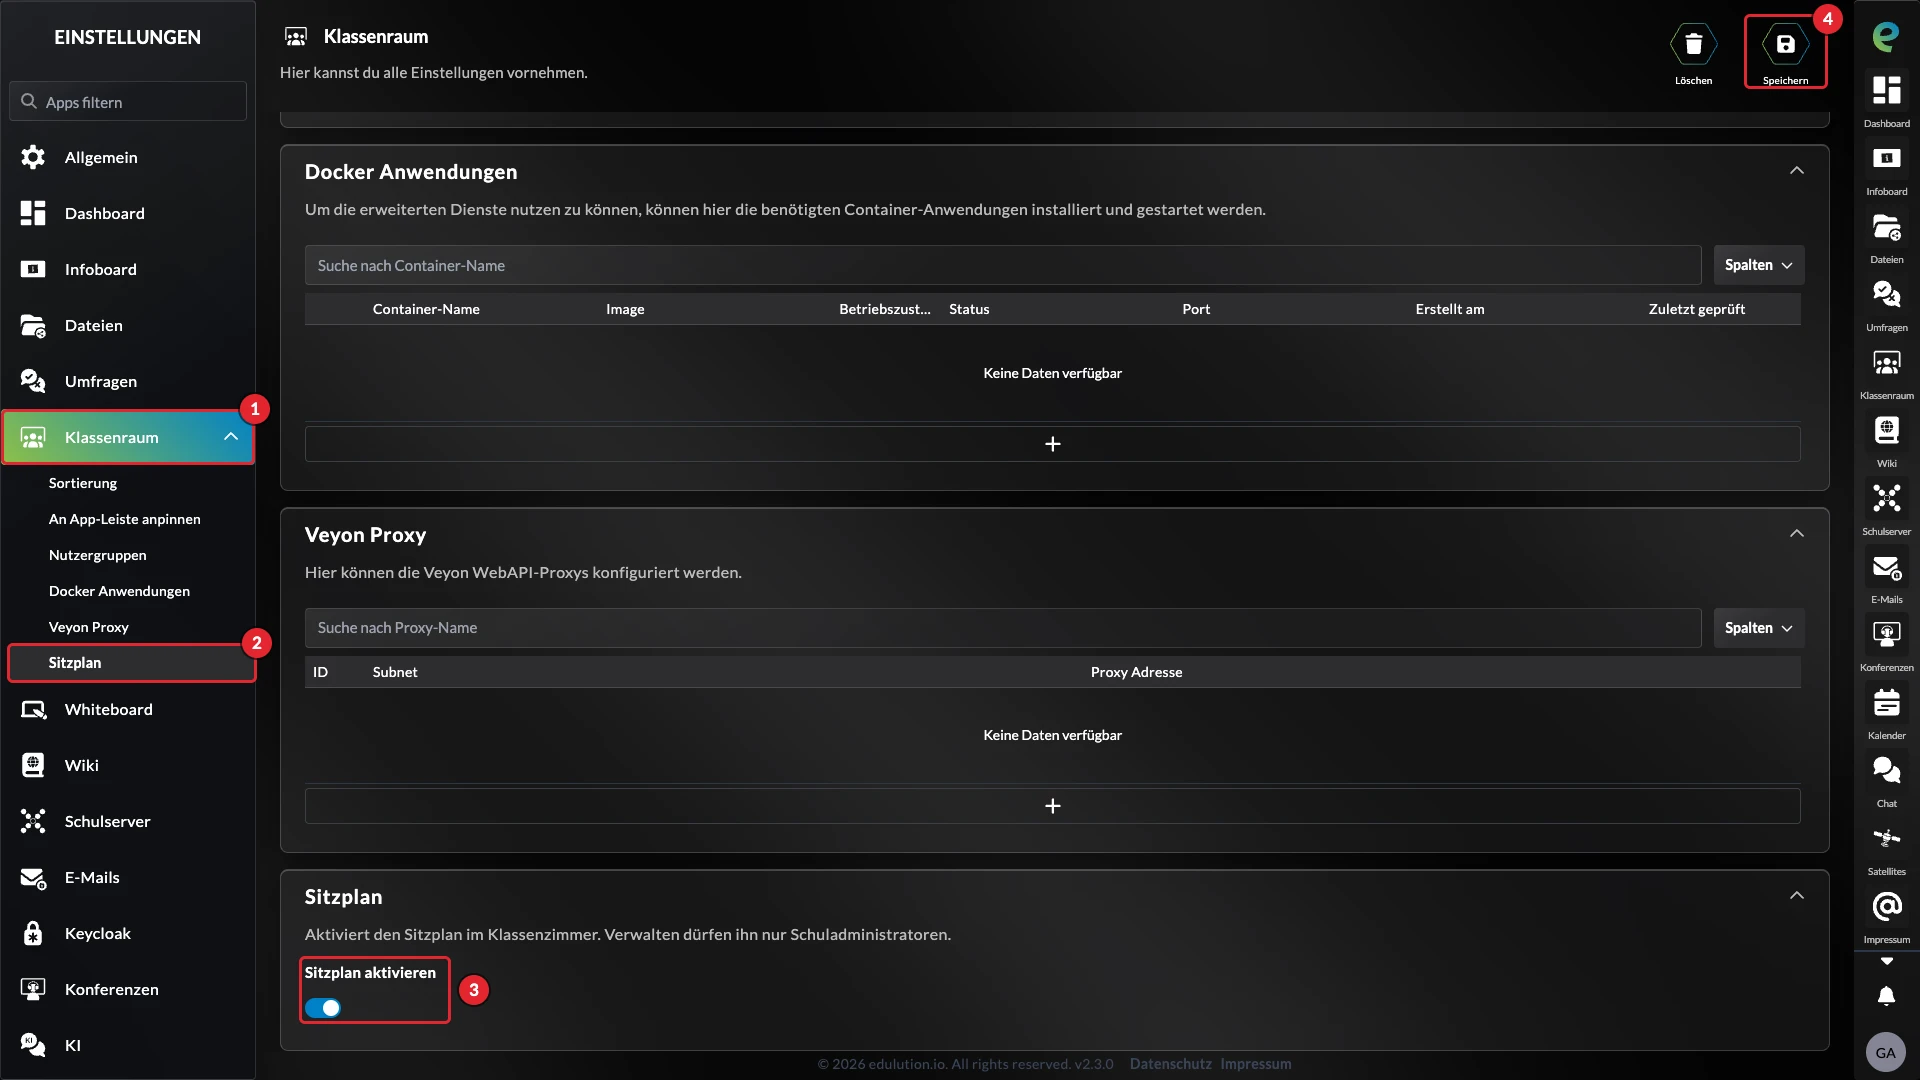Sort by Status column header
Image resolution: width=1920 pixels, height=1080 pixels.
coord(969,309)
